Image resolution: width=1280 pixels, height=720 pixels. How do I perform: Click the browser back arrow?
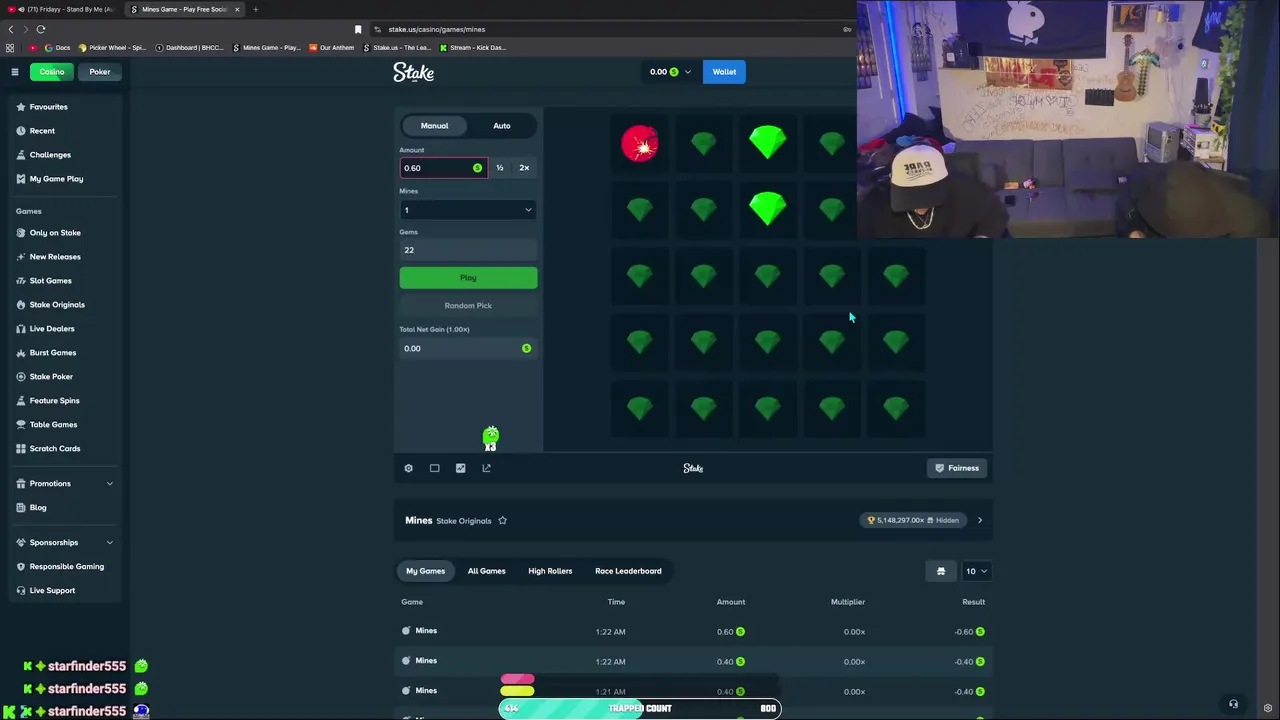[x=11, y=29]
